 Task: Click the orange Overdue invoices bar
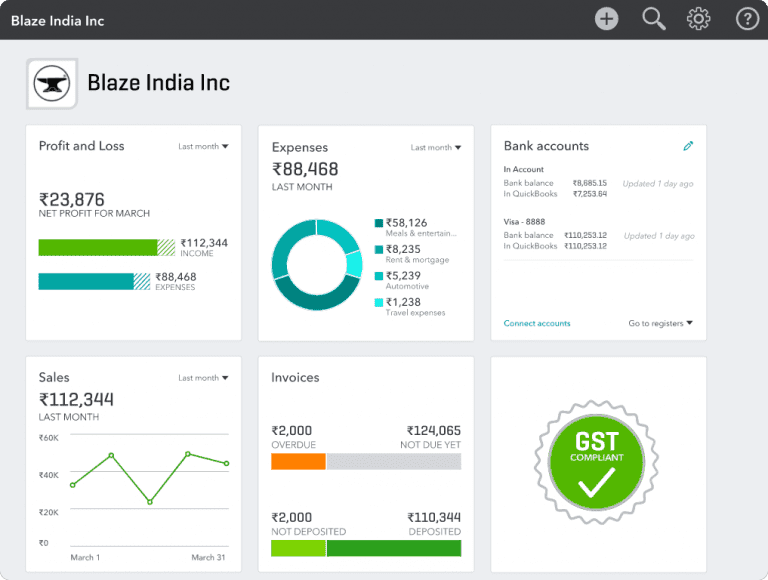point(298,461)
